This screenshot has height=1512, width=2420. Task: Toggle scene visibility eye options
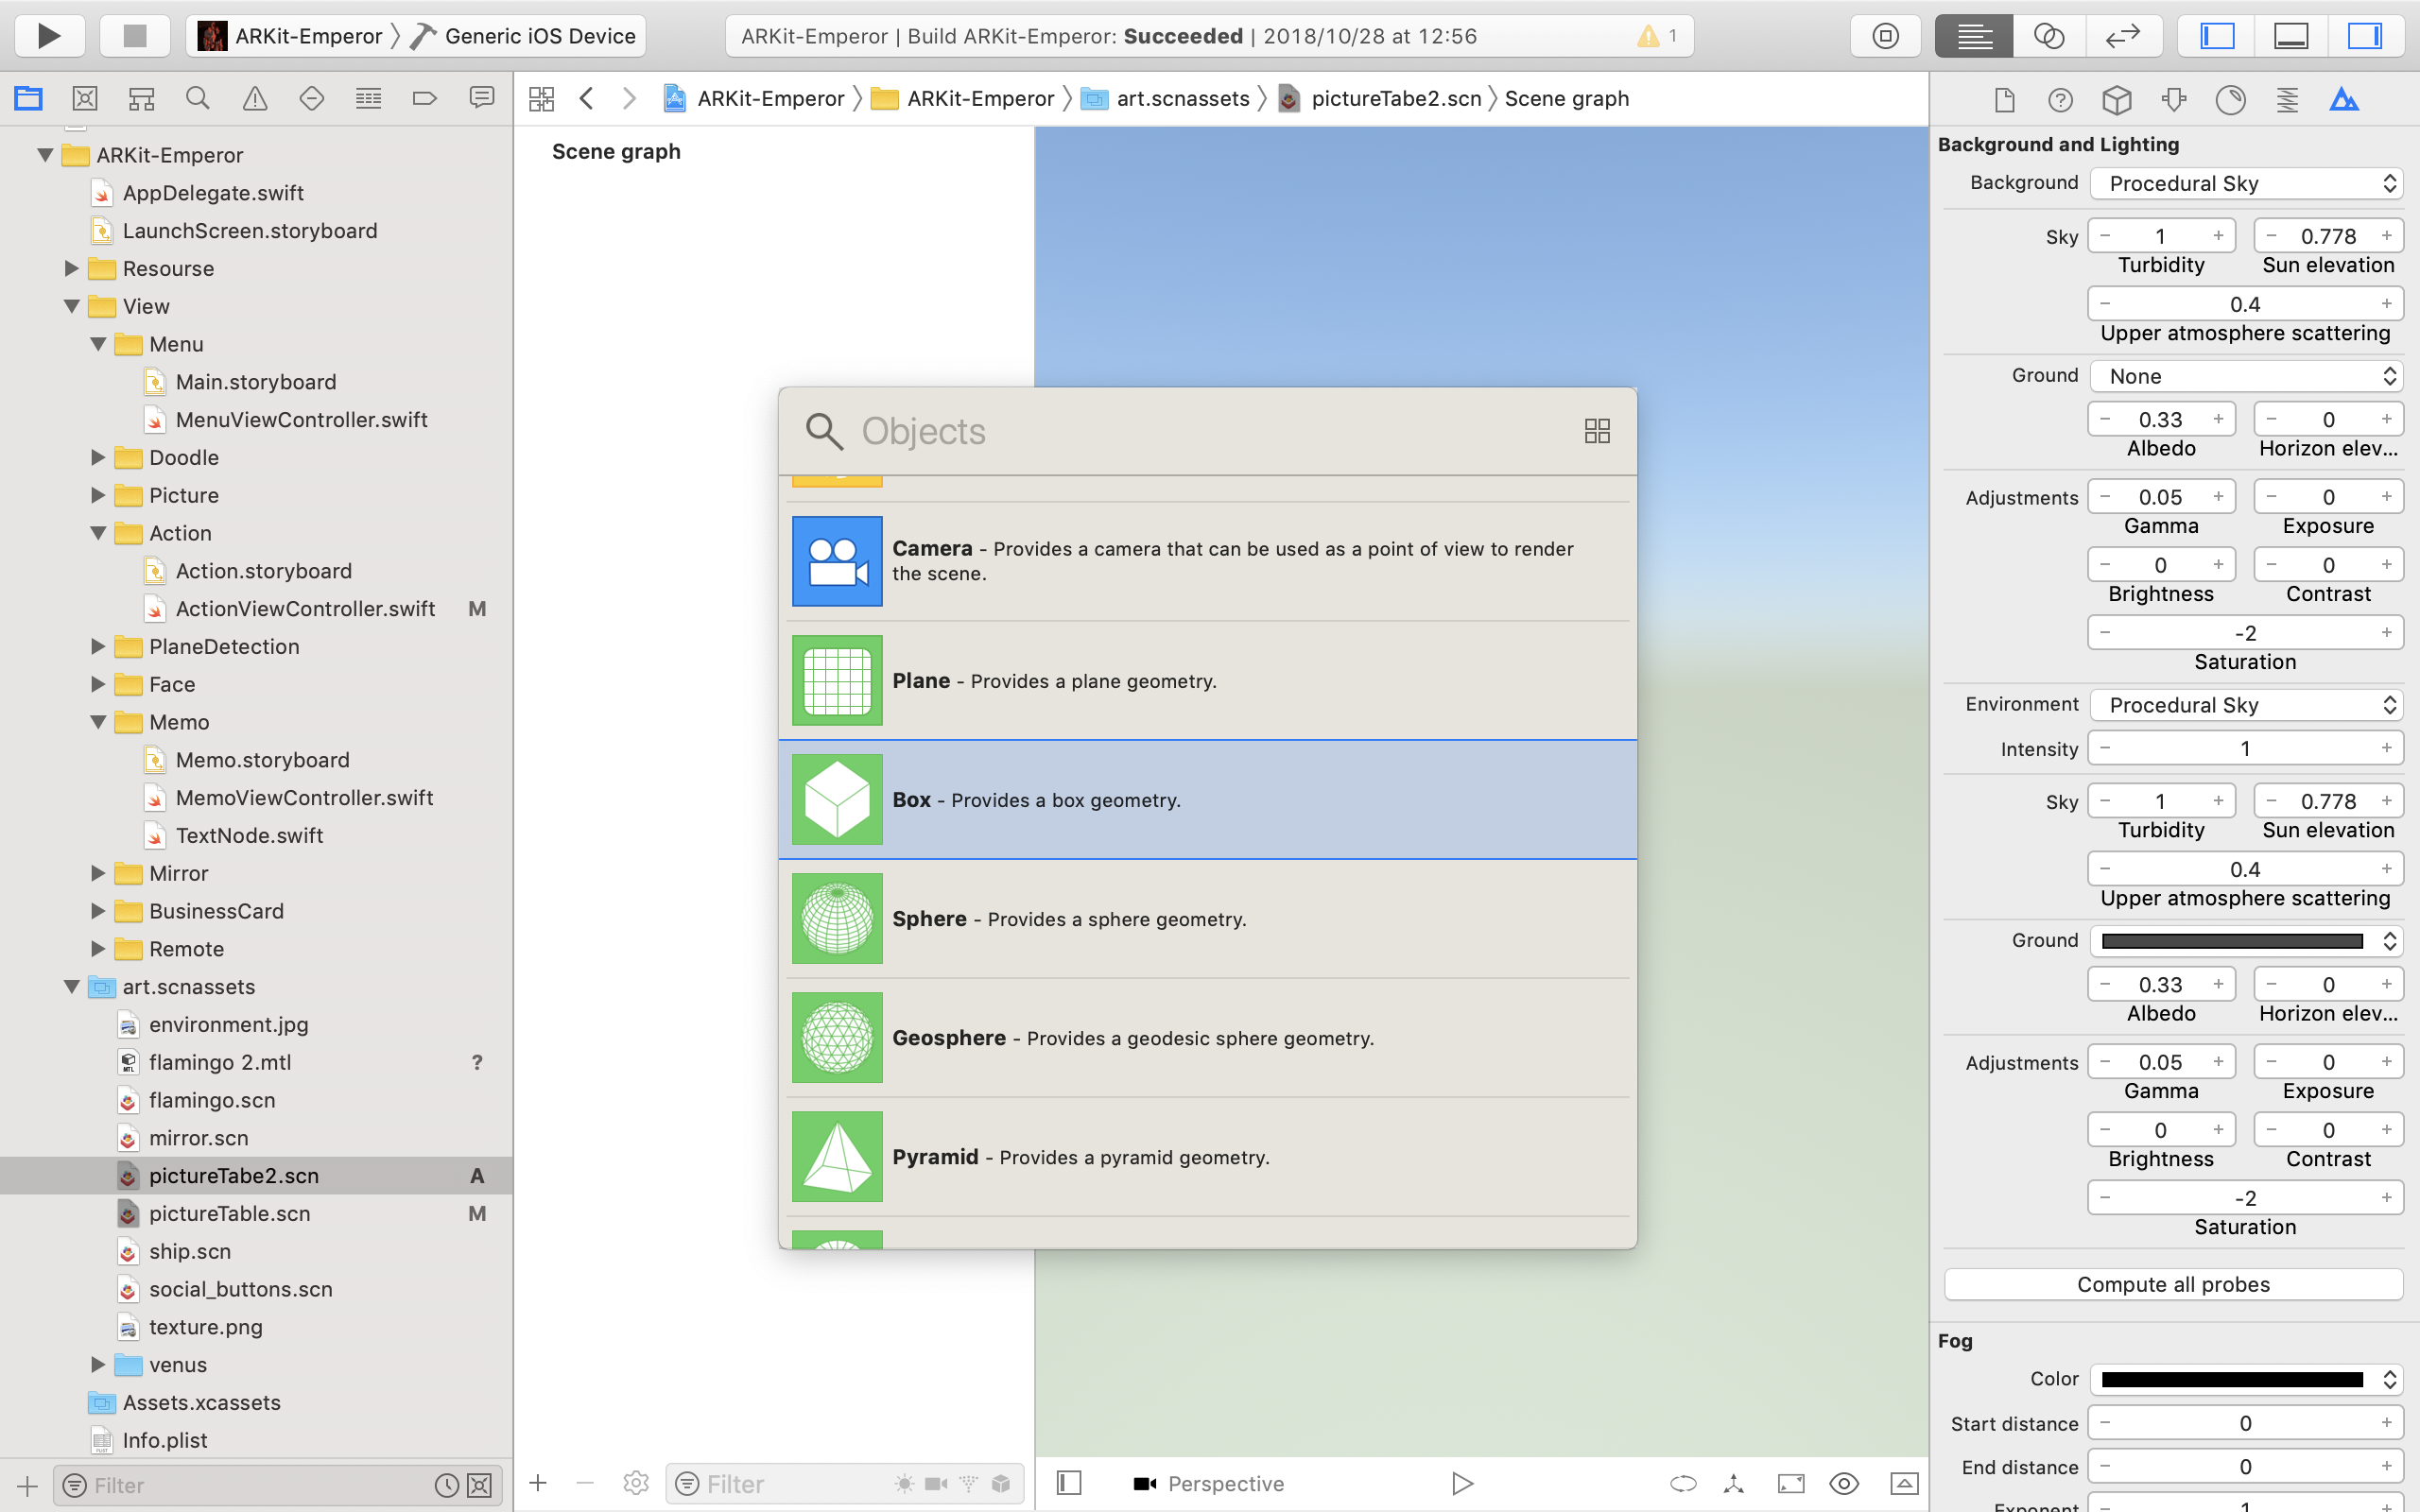1844,1483
